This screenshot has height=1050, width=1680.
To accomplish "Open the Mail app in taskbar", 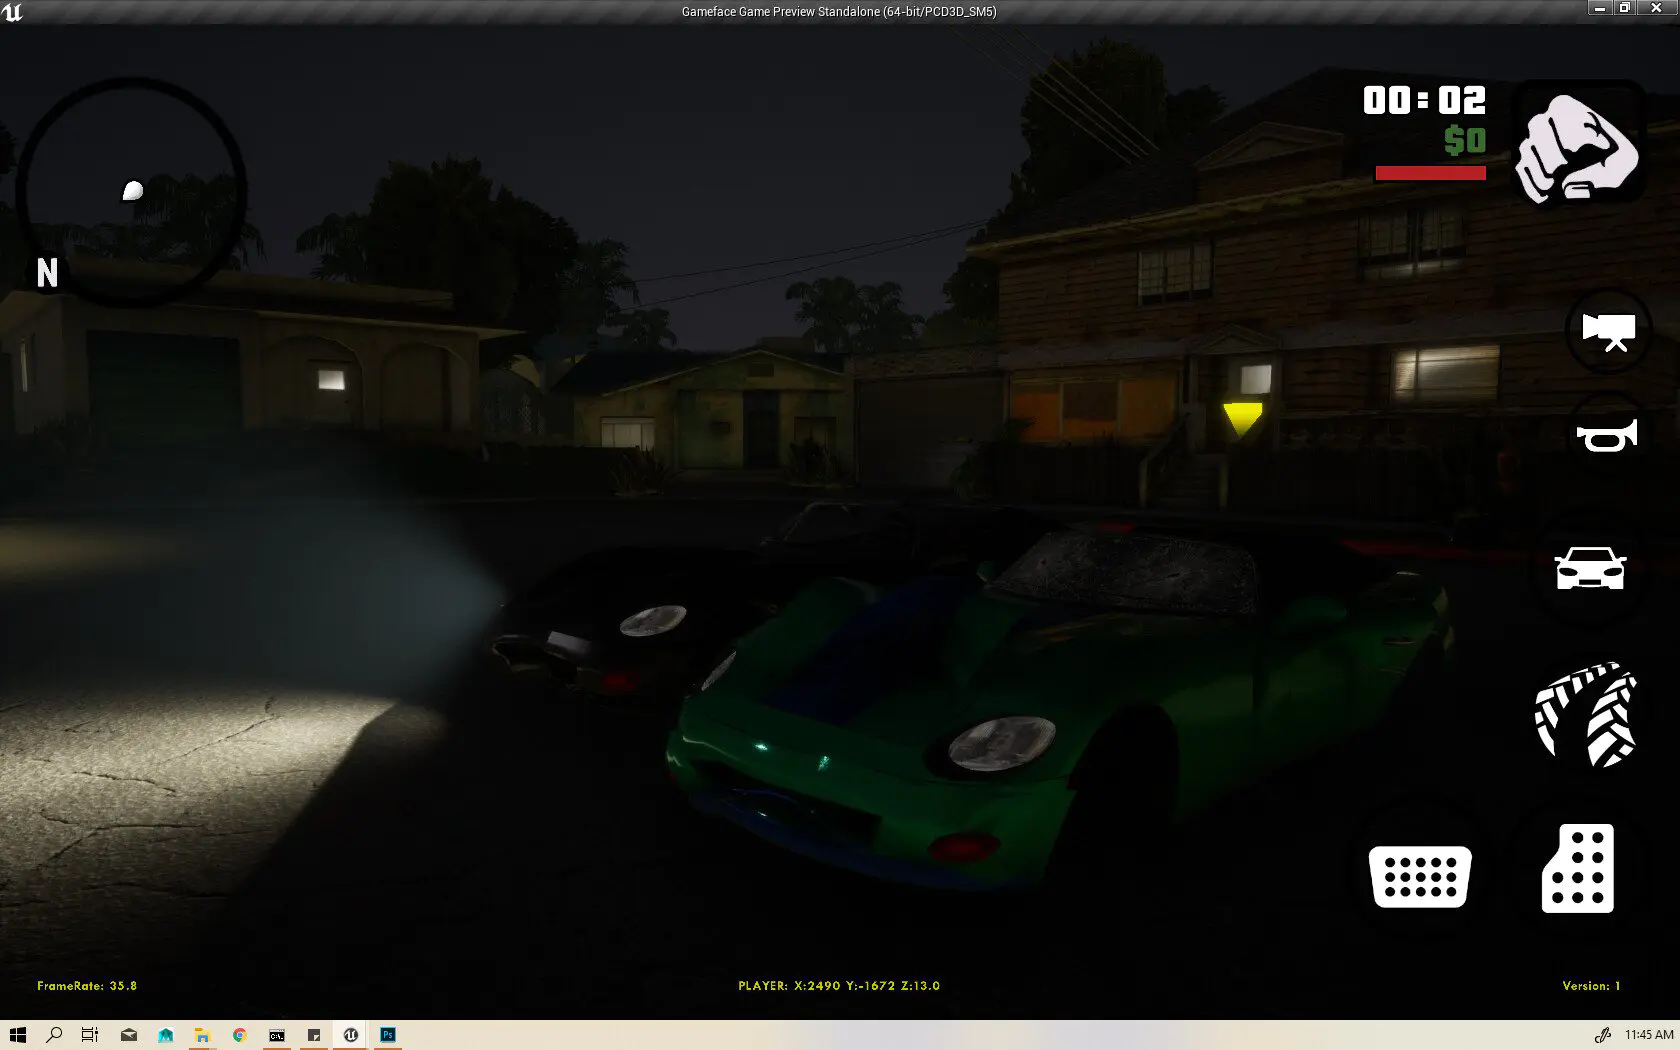I will (129, 1035).
